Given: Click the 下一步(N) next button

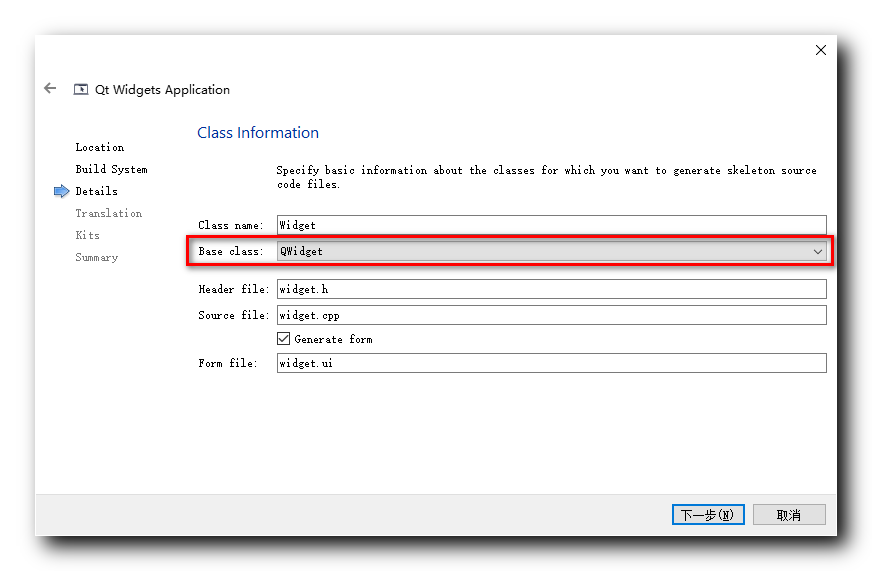Looking at the screenshot, I should pos(708,515).
